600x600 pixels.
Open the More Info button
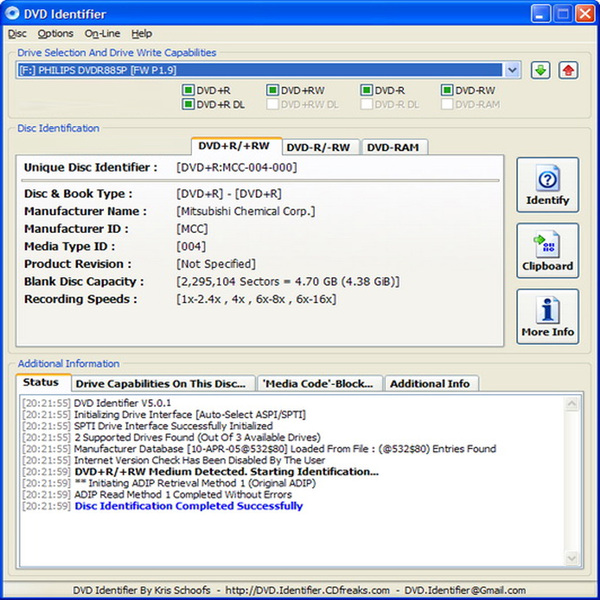(548, 316)
